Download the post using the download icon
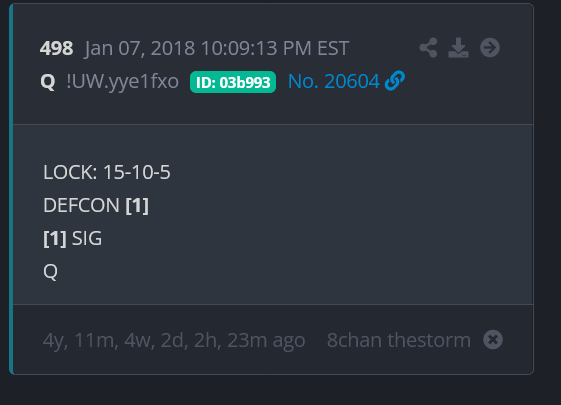This screenshot has width=561, height=405. [x=458, y=48]
